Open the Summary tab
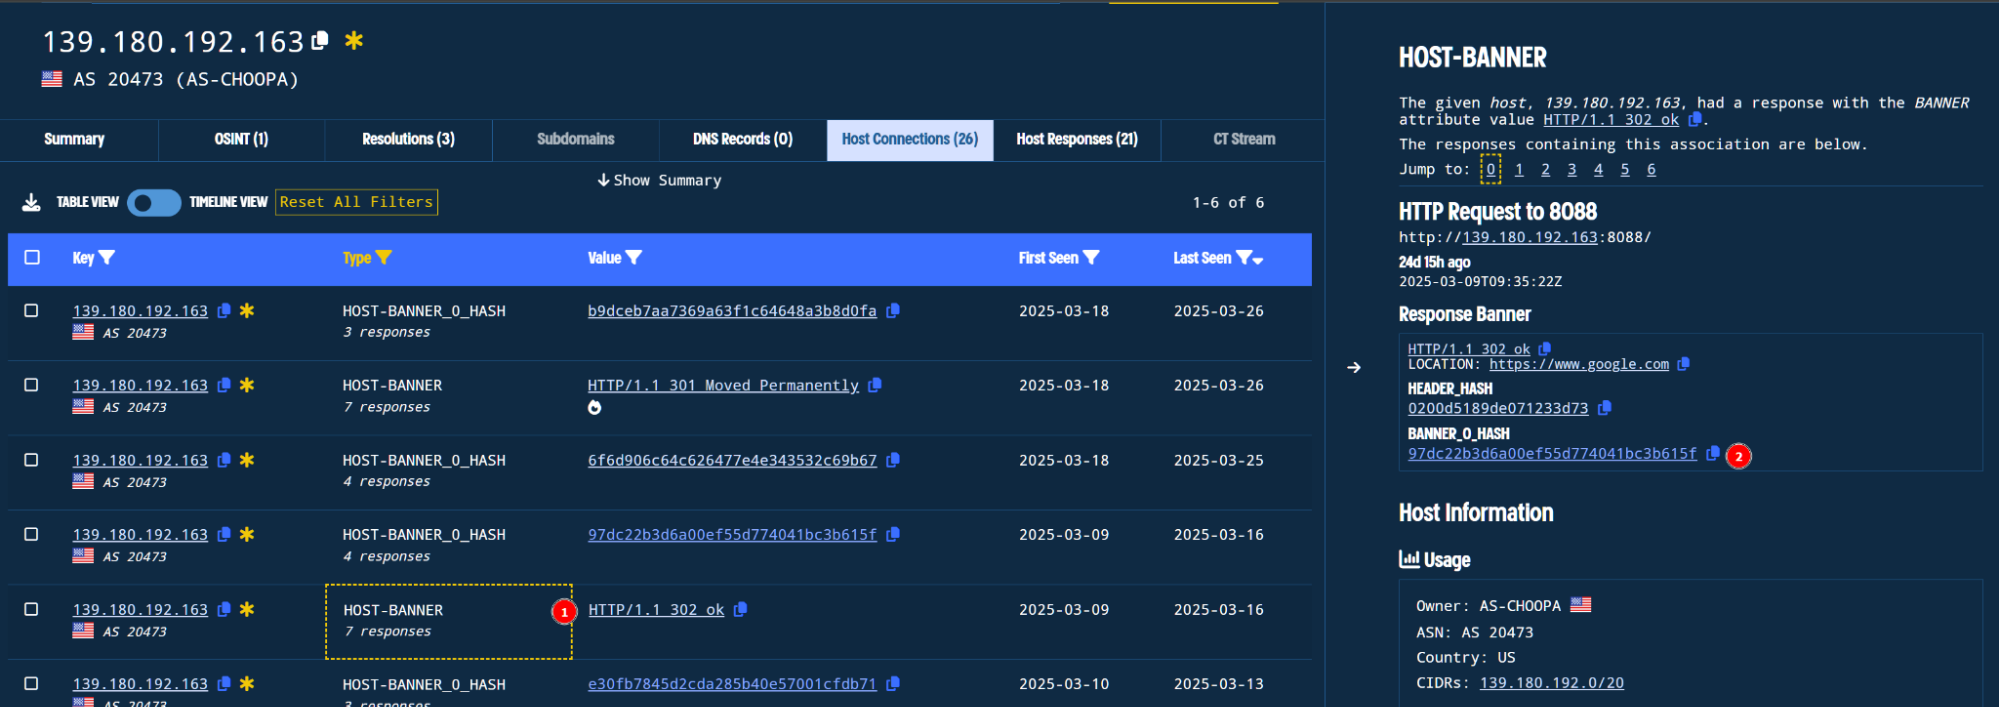 tap(74, 139)
